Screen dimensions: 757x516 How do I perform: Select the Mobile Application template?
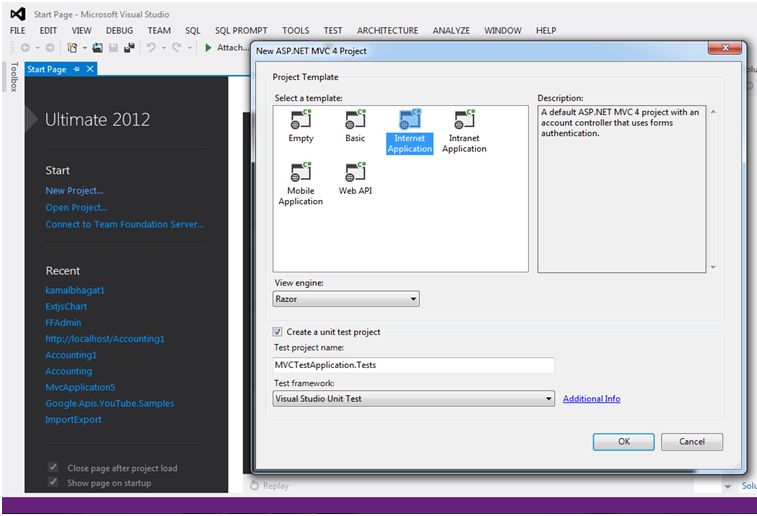click(300, 184)
